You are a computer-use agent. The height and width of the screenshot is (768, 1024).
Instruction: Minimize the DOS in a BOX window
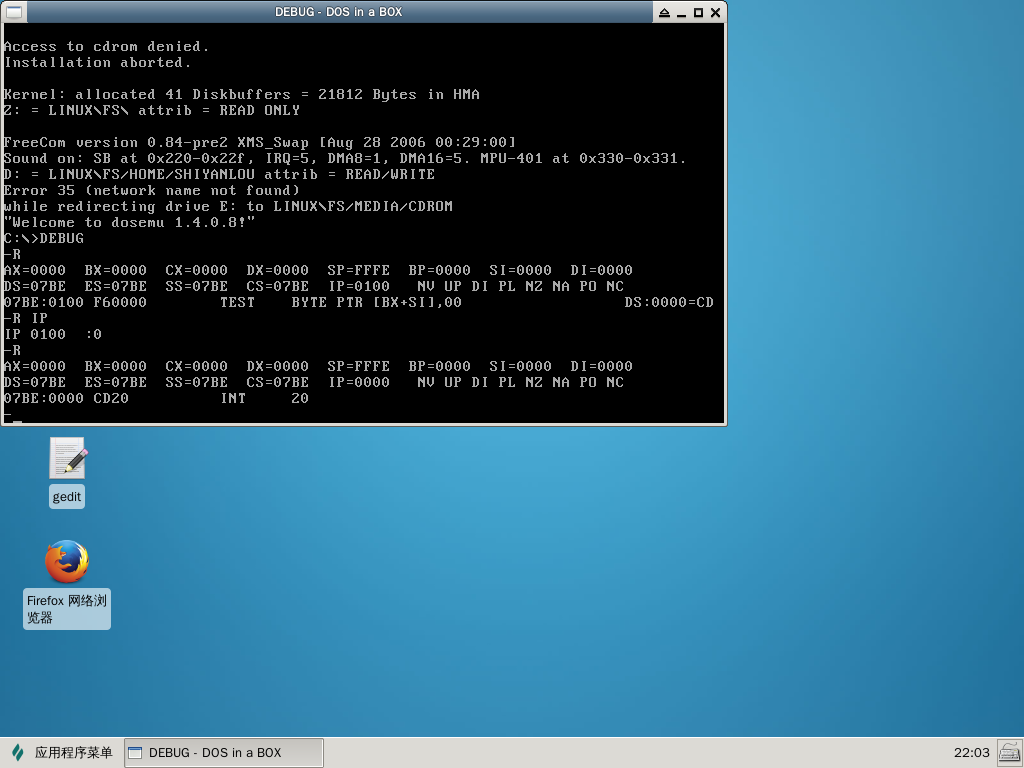[x=682, y=12]
